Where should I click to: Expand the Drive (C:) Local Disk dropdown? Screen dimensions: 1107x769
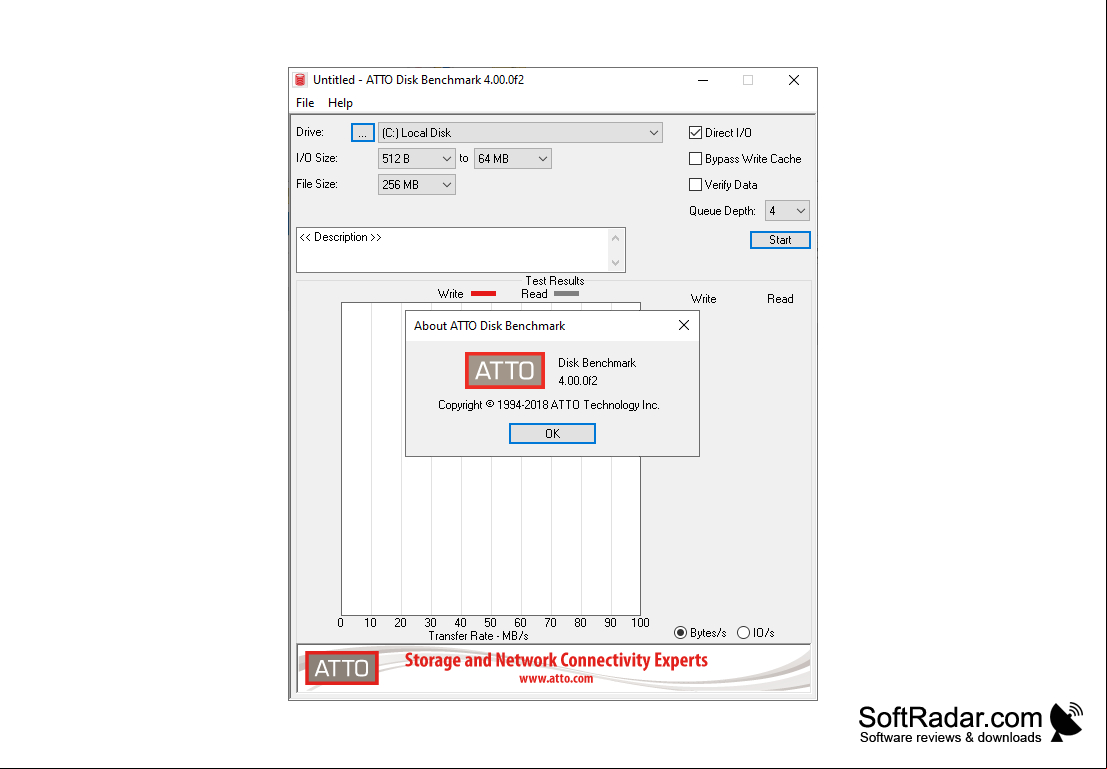pos(520,133)
